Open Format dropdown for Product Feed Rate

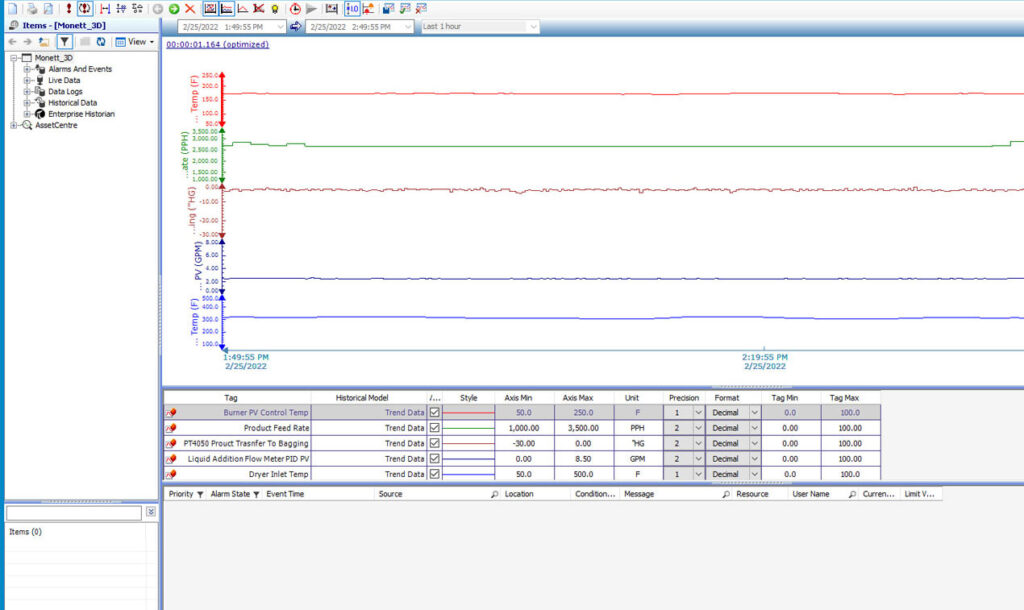click(x=754, y=428)
